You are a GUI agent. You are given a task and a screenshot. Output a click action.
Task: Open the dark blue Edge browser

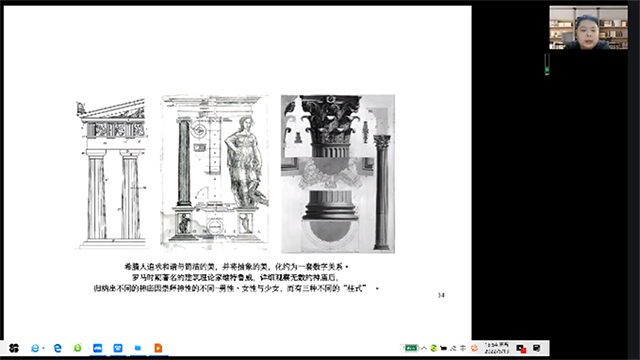(x=58, y=348)
